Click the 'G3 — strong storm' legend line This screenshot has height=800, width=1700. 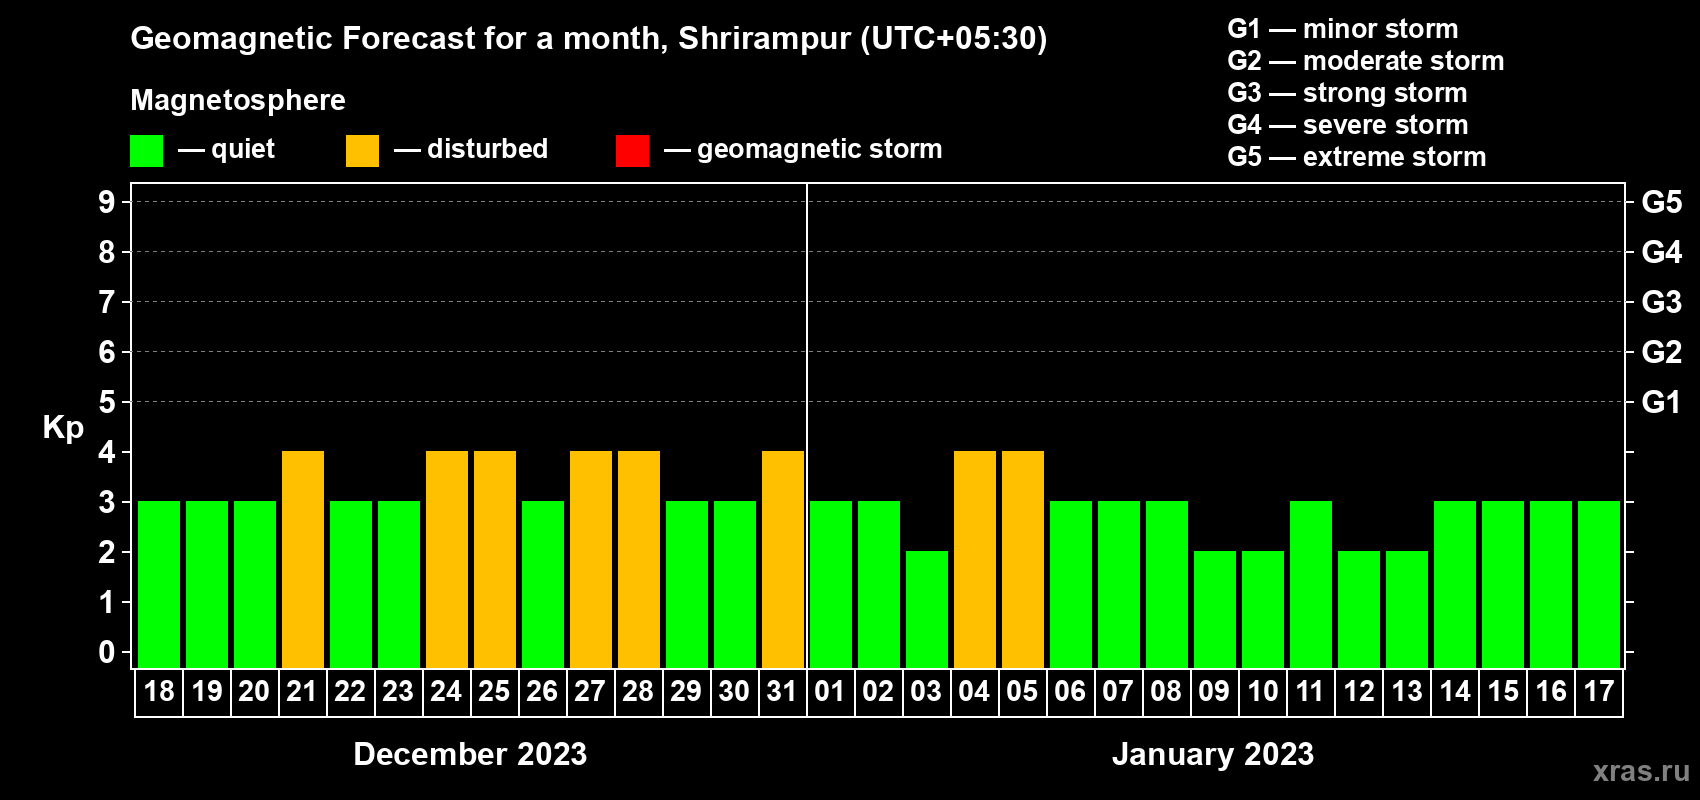point(1347,93)
